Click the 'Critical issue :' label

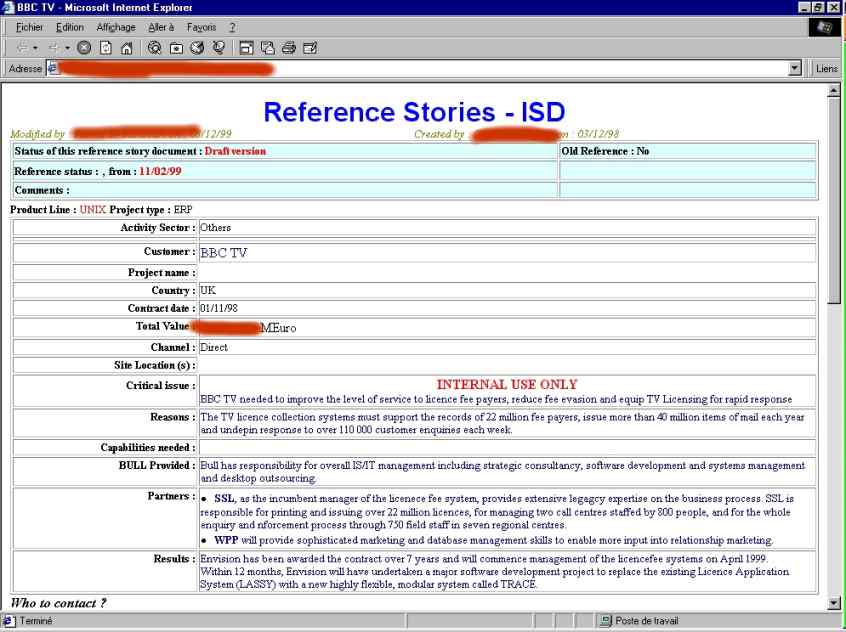(161, 385)
